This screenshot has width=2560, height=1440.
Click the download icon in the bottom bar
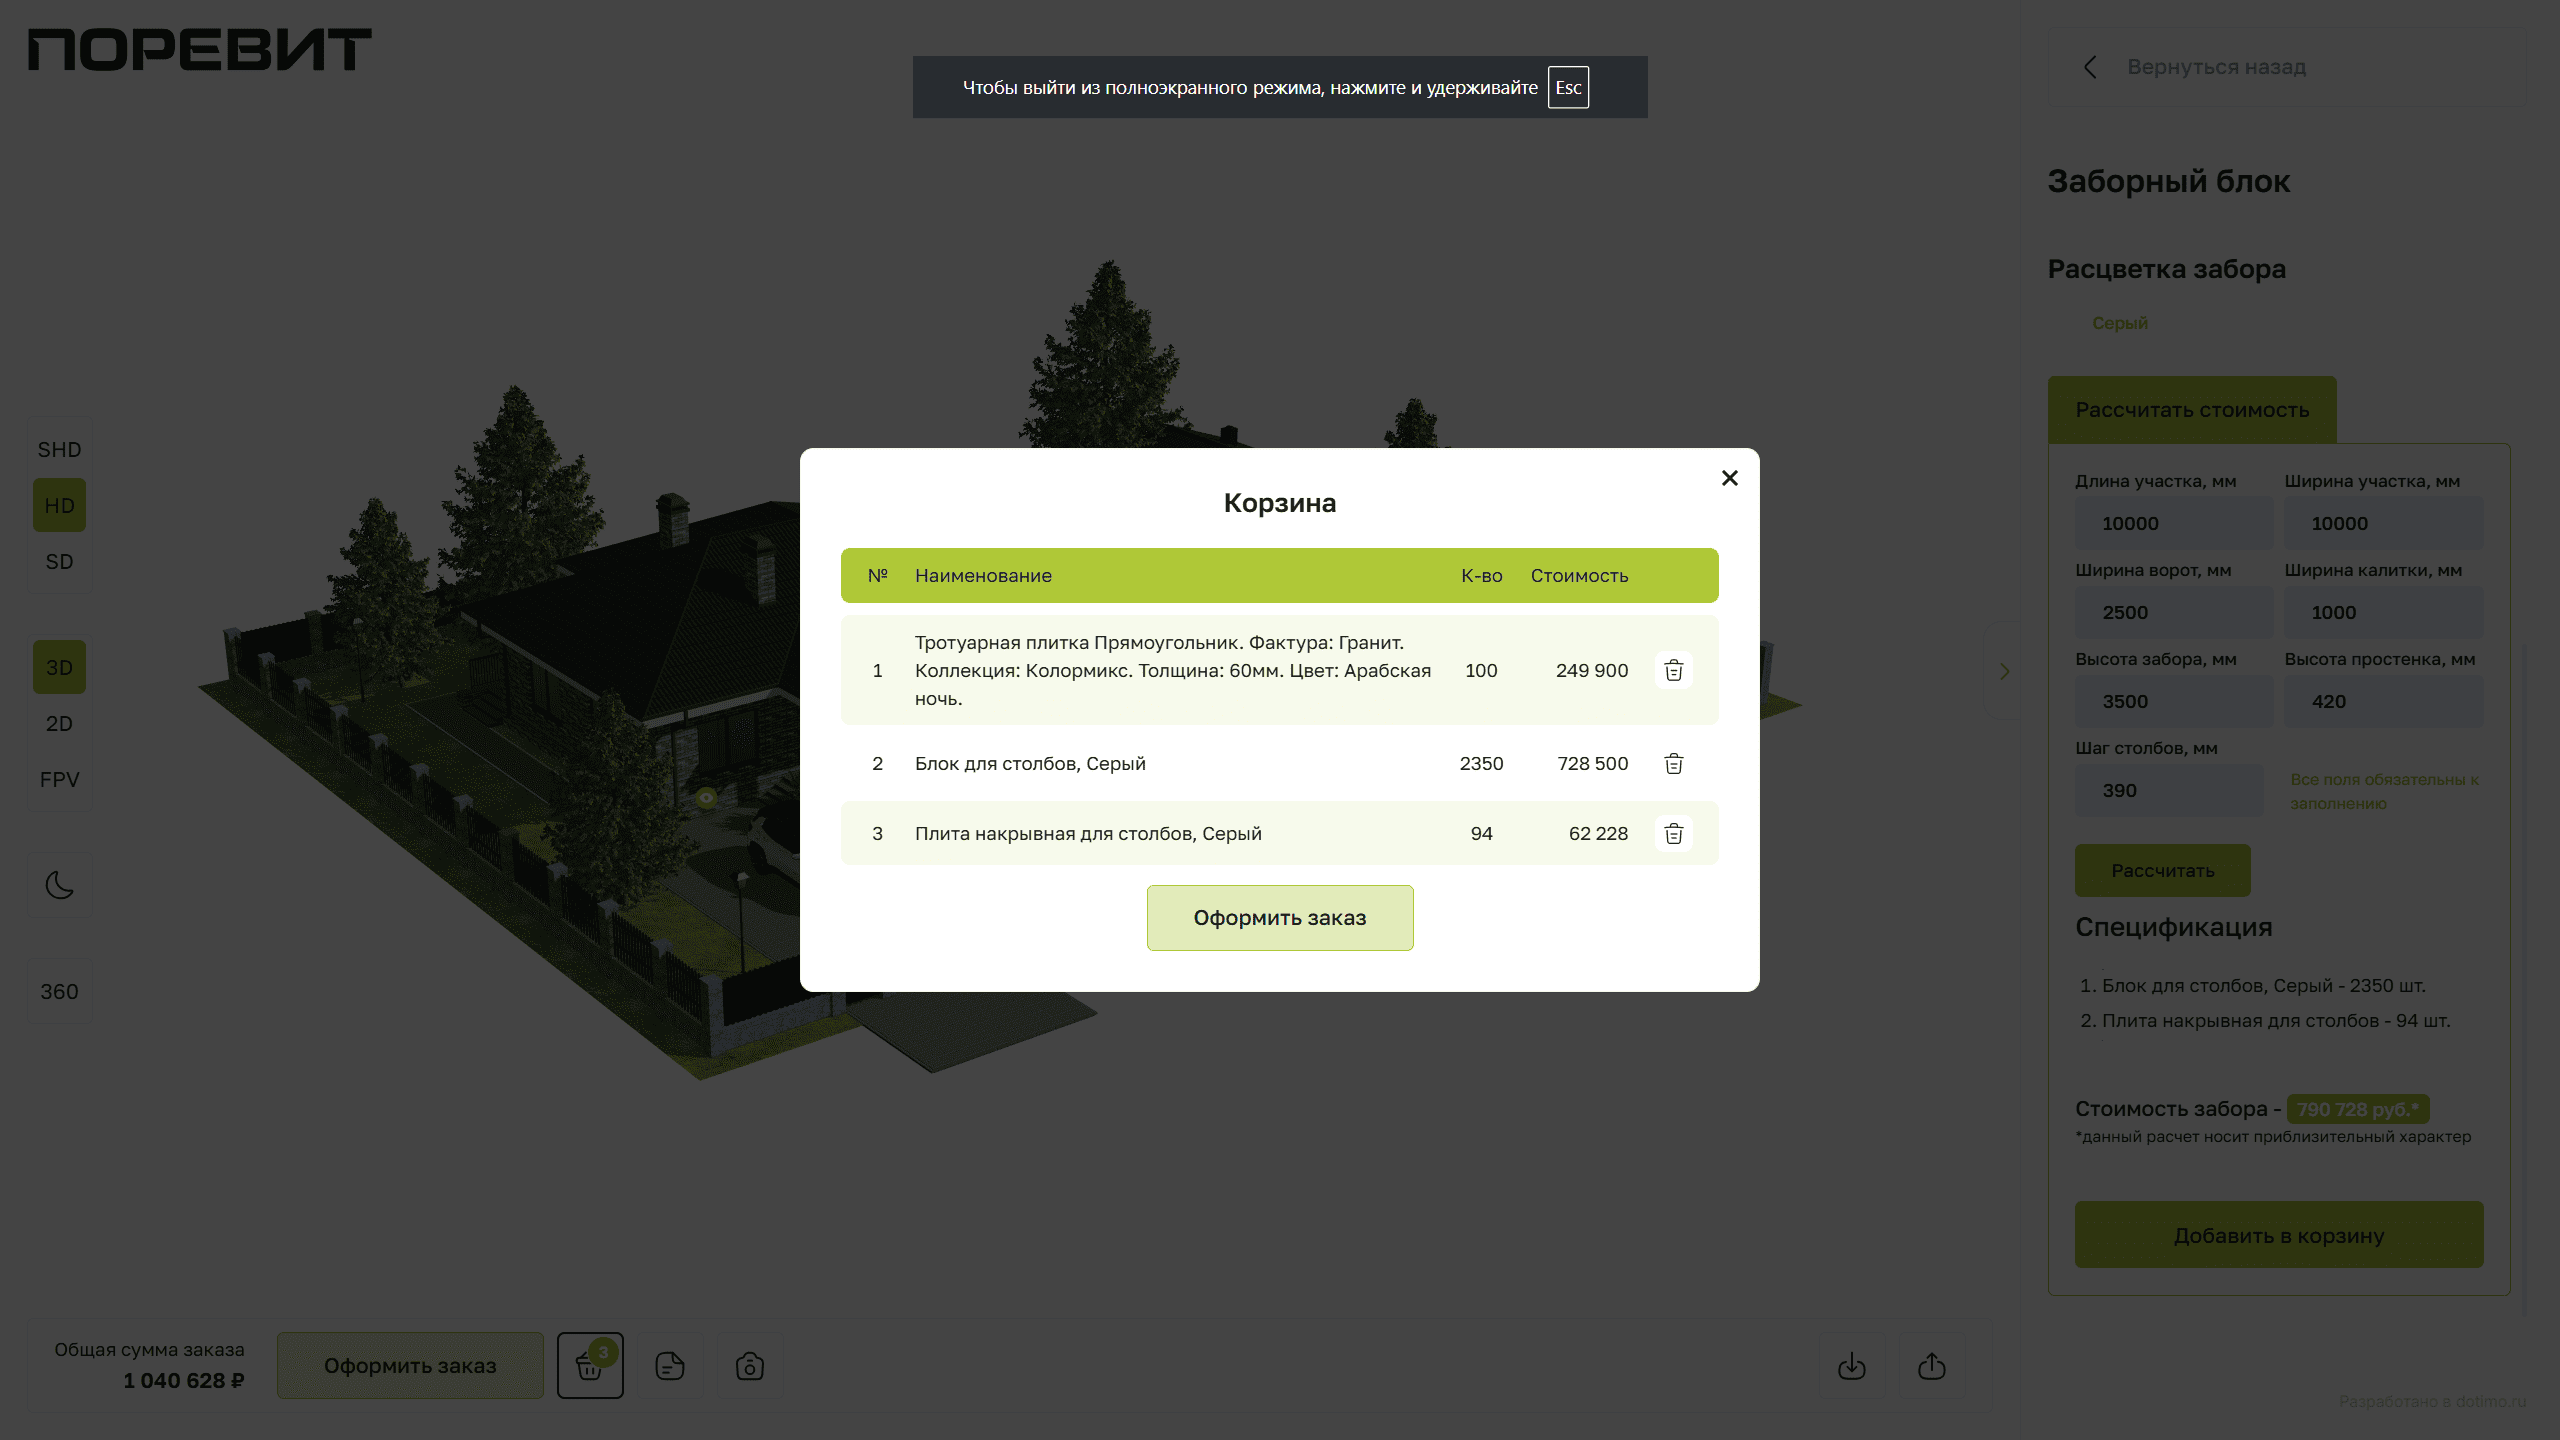click(1852, 1365)
